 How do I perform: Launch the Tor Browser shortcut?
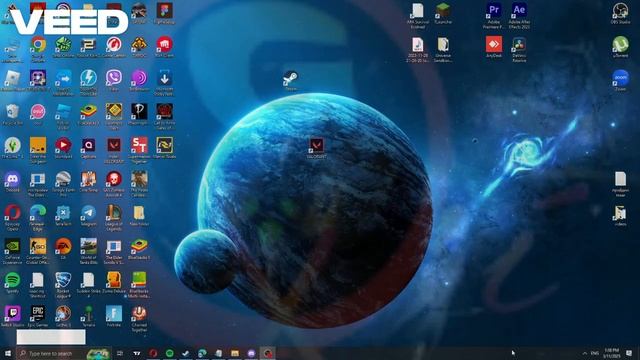(139, 78)
